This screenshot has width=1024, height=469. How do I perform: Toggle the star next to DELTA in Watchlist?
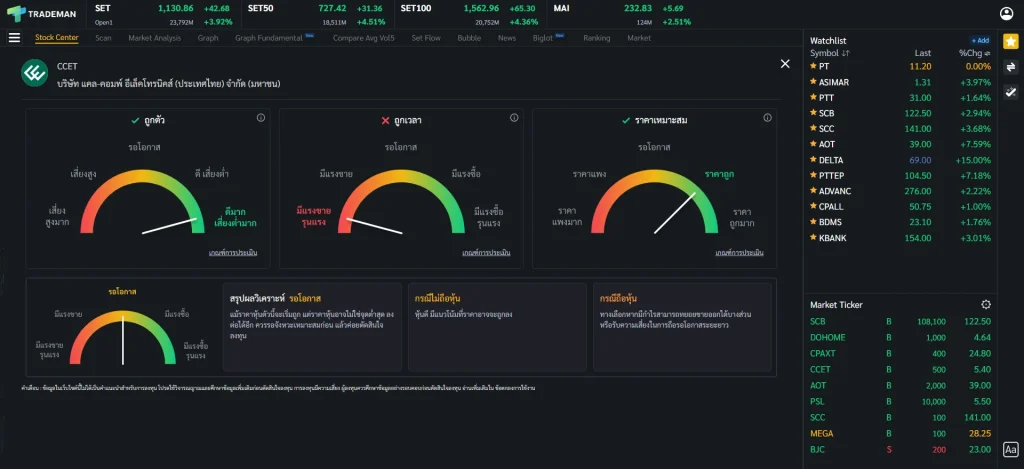click(x=813, y=160)
